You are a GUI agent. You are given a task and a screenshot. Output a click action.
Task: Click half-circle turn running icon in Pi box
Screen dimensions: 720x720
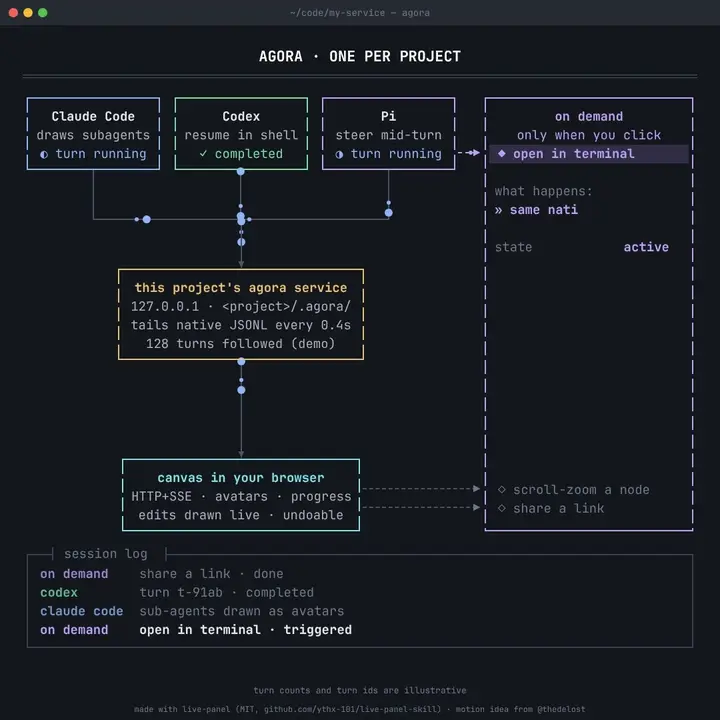pyautogui.click(x=339, y=154)
